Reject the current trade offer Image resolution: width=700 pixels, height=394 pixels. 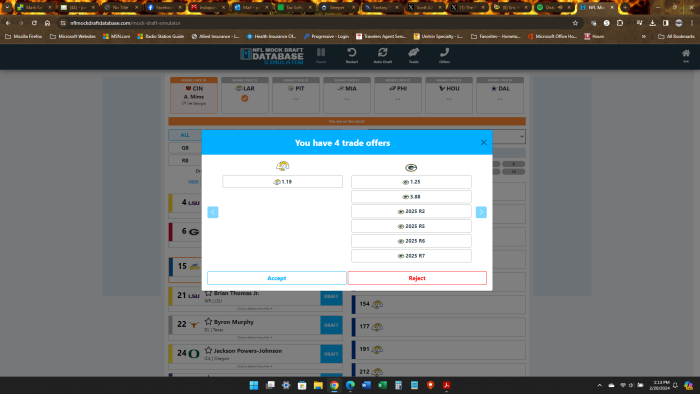tap(417, 278)
